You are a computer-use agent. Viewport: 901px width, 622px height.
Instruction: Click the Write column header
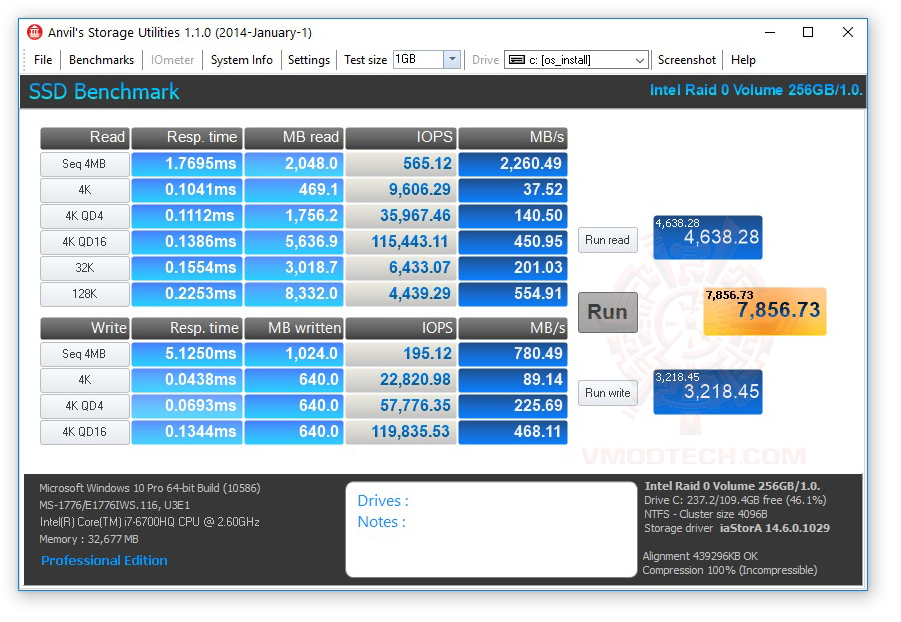coord(84,328)
